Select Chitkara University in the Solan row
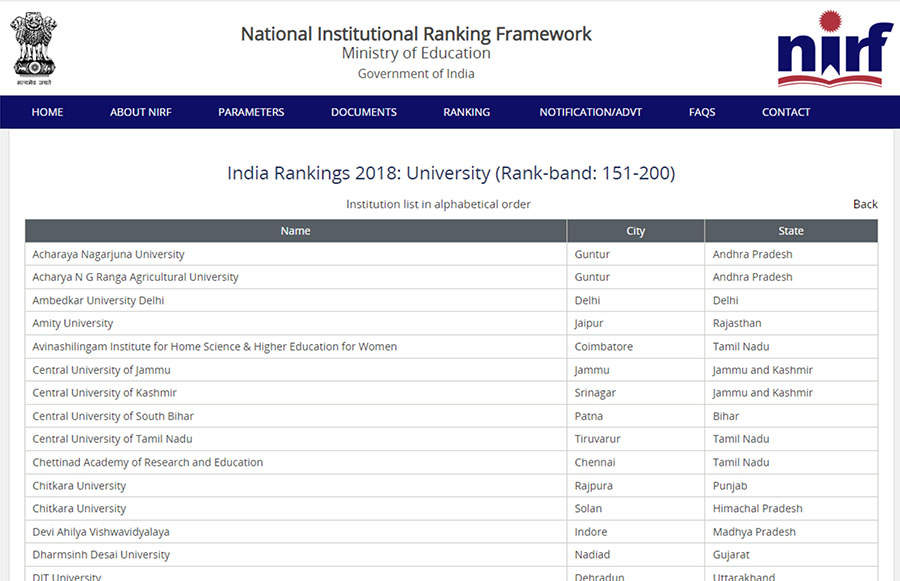 pyautogui.click(x=79, y=509)
